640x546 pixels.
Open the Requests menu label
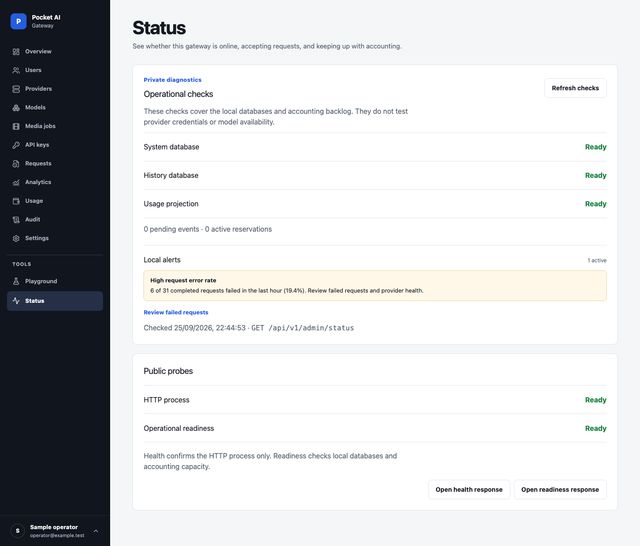(38, 164)
